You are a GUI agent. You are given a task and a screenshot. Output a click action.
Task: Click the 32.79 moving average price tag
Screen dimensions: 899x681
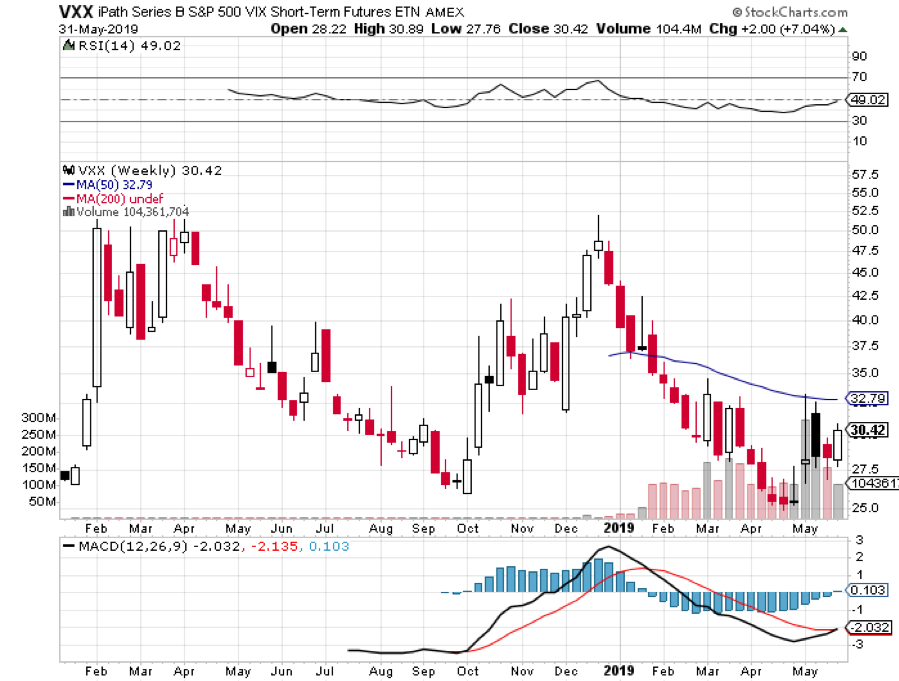pos(867,398)
